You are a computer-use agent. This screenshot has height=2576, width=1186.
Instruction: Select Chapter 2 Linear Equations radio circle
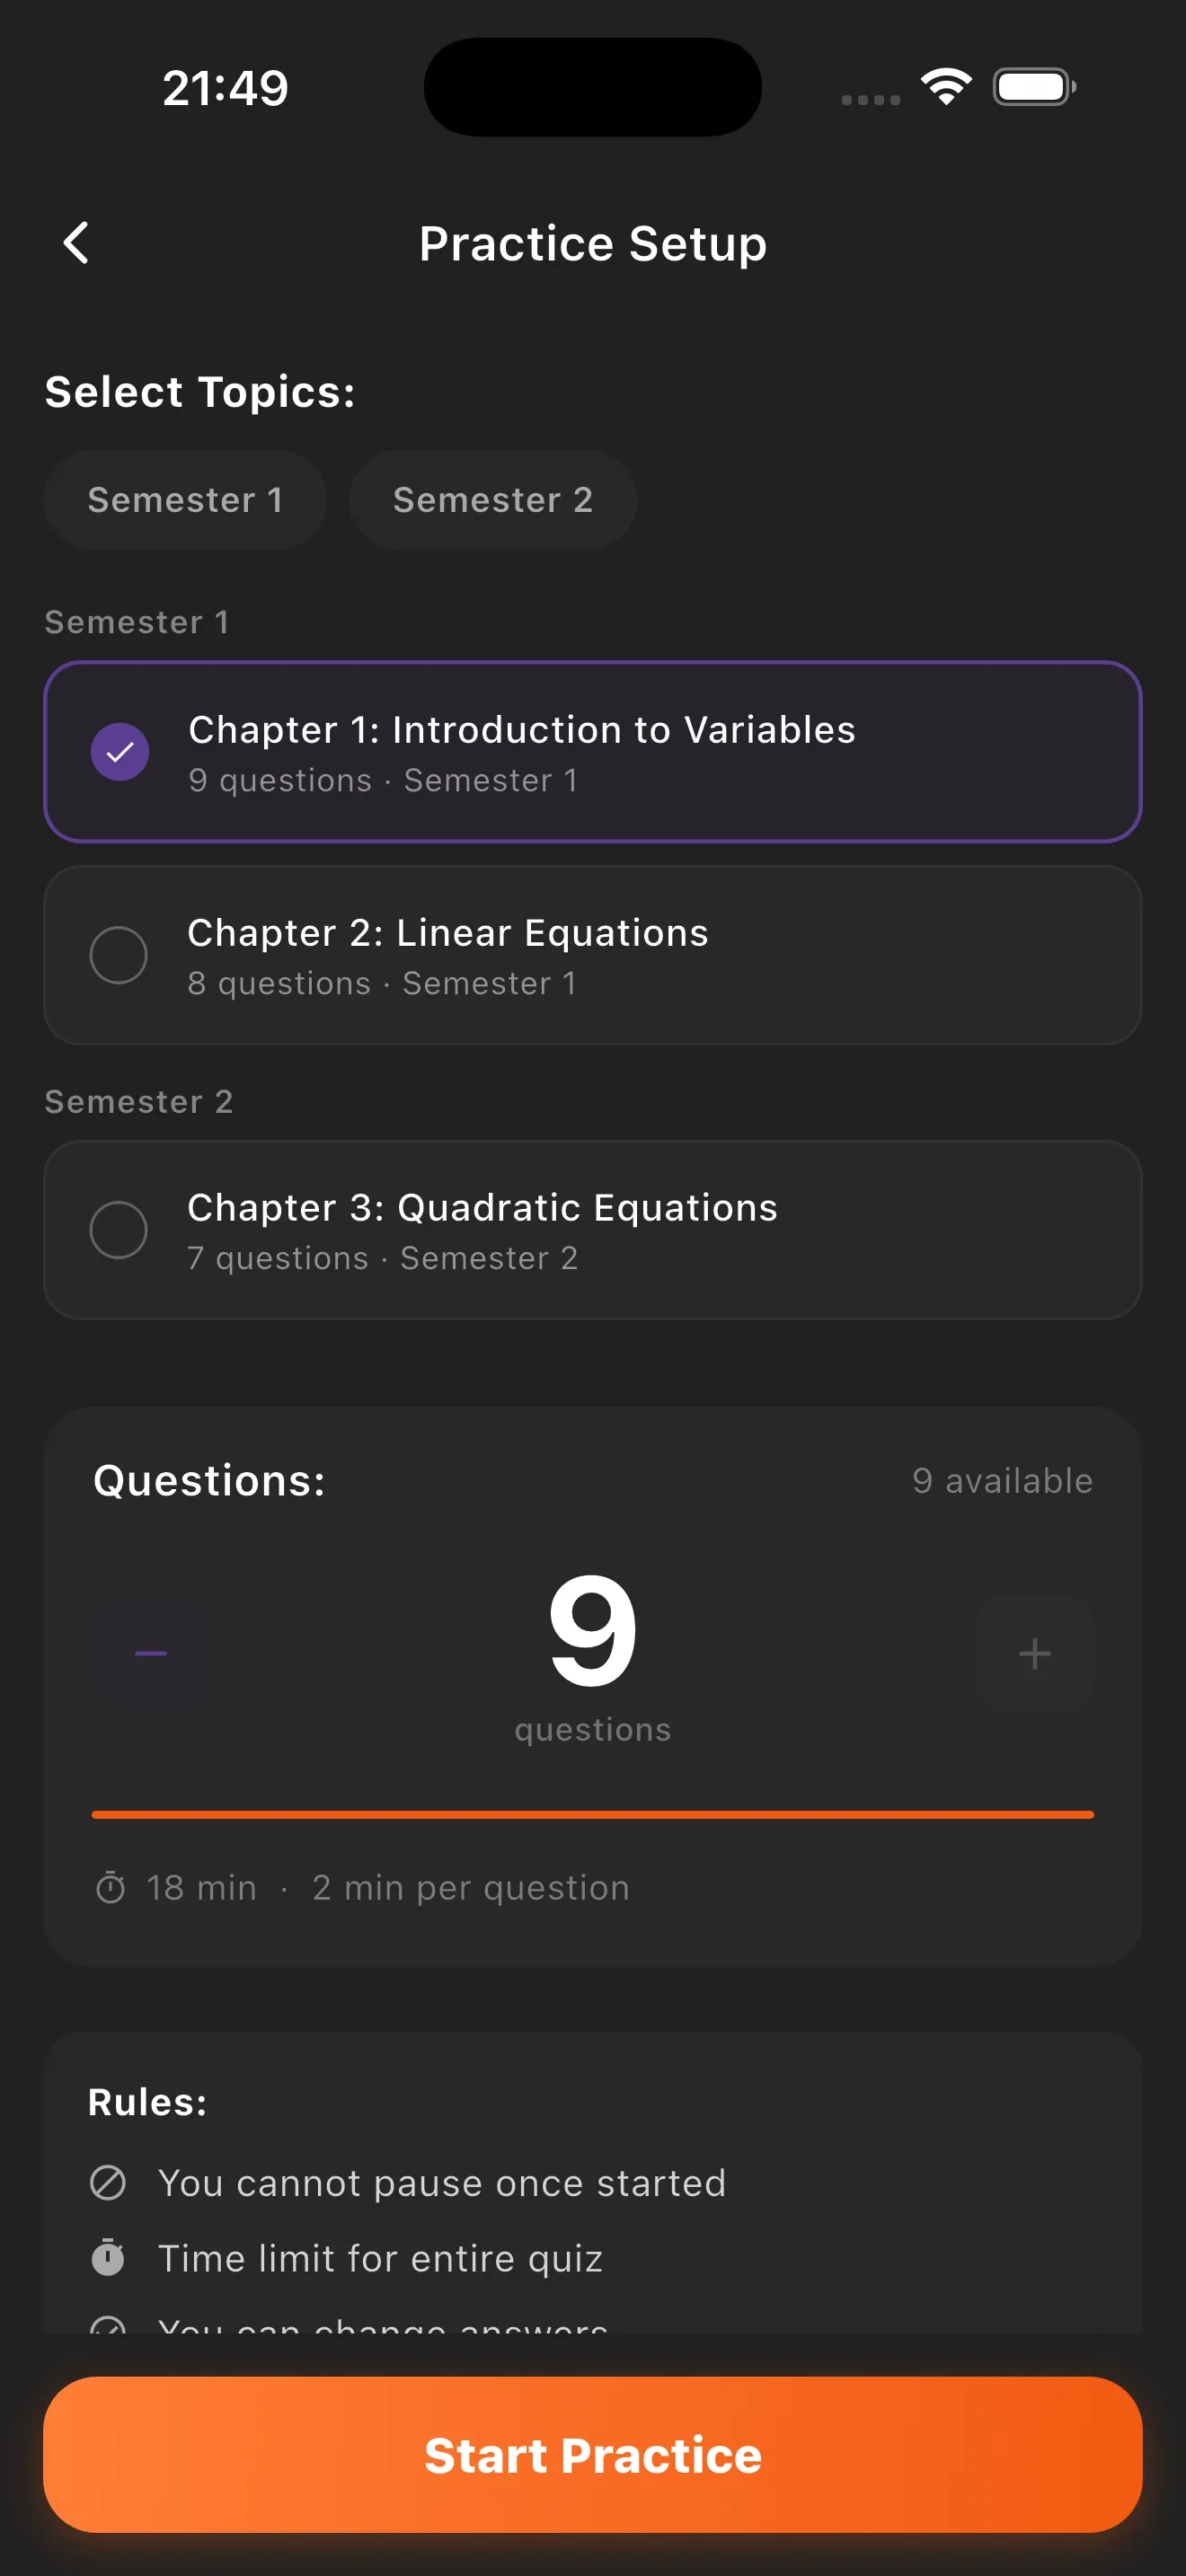119,955
